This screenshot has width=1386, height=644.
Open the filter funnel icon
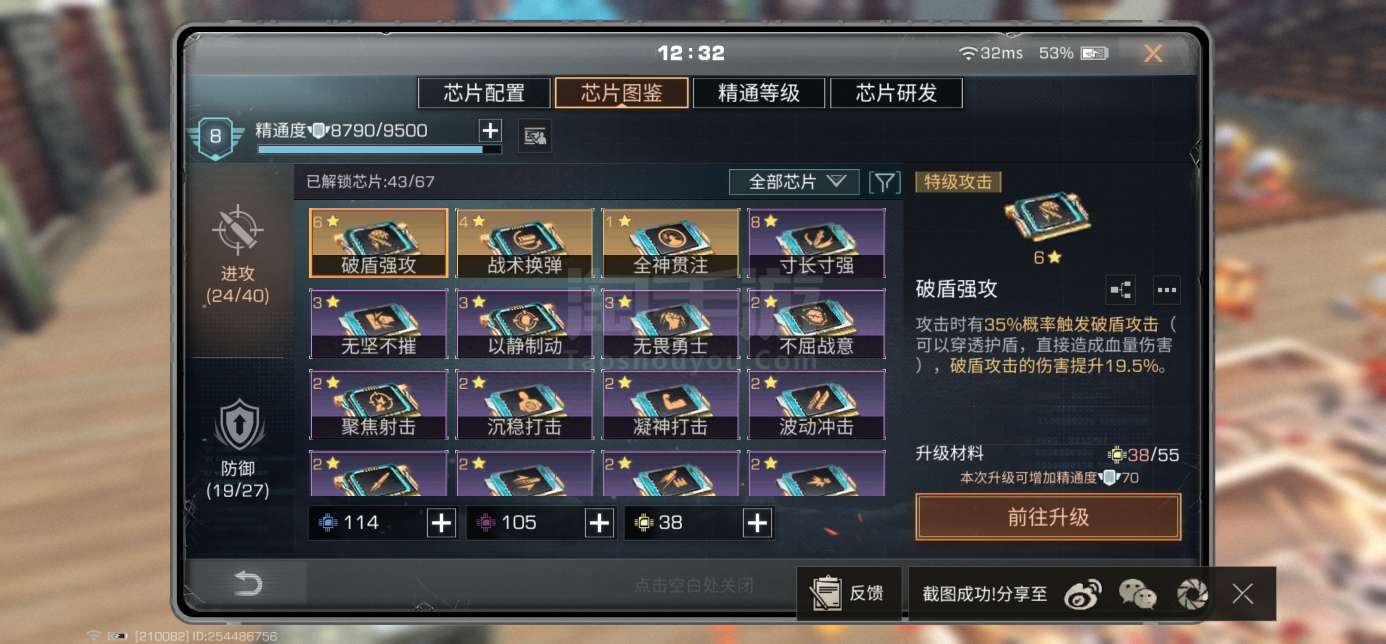885,182
